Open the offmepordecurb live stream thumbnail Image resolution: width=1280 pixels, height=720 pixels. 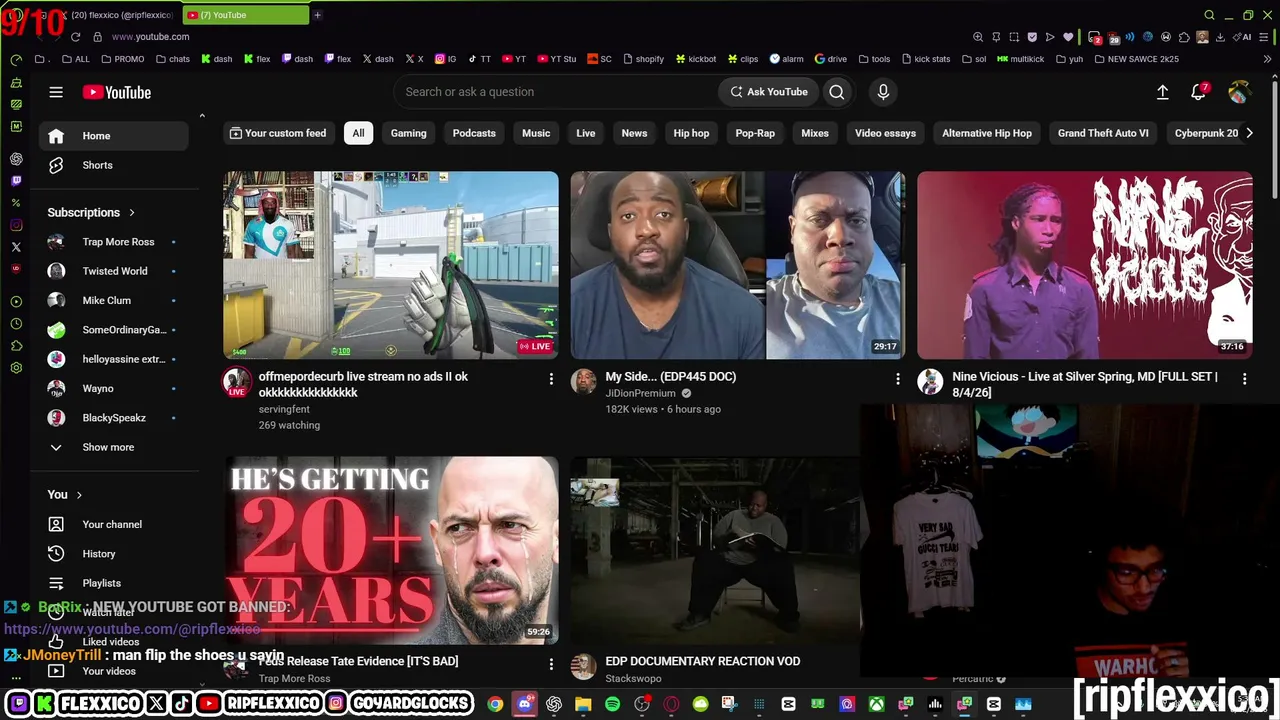pos(391,265)
